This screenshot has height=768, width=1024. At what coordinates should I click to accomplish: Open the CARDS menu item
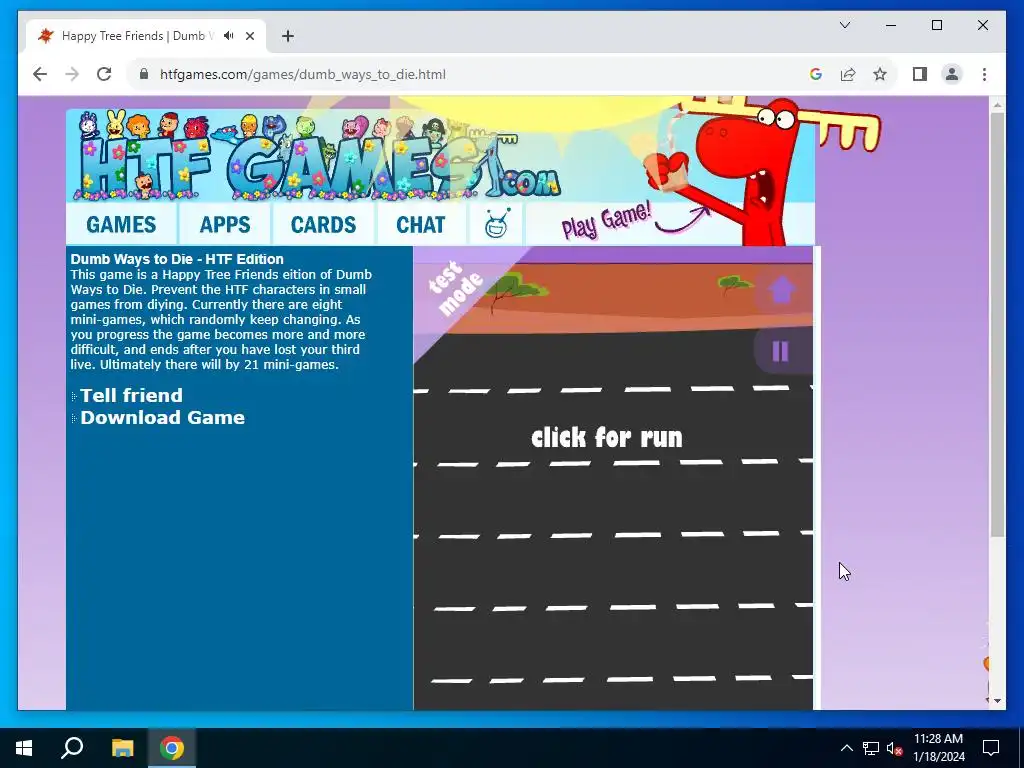323,225
